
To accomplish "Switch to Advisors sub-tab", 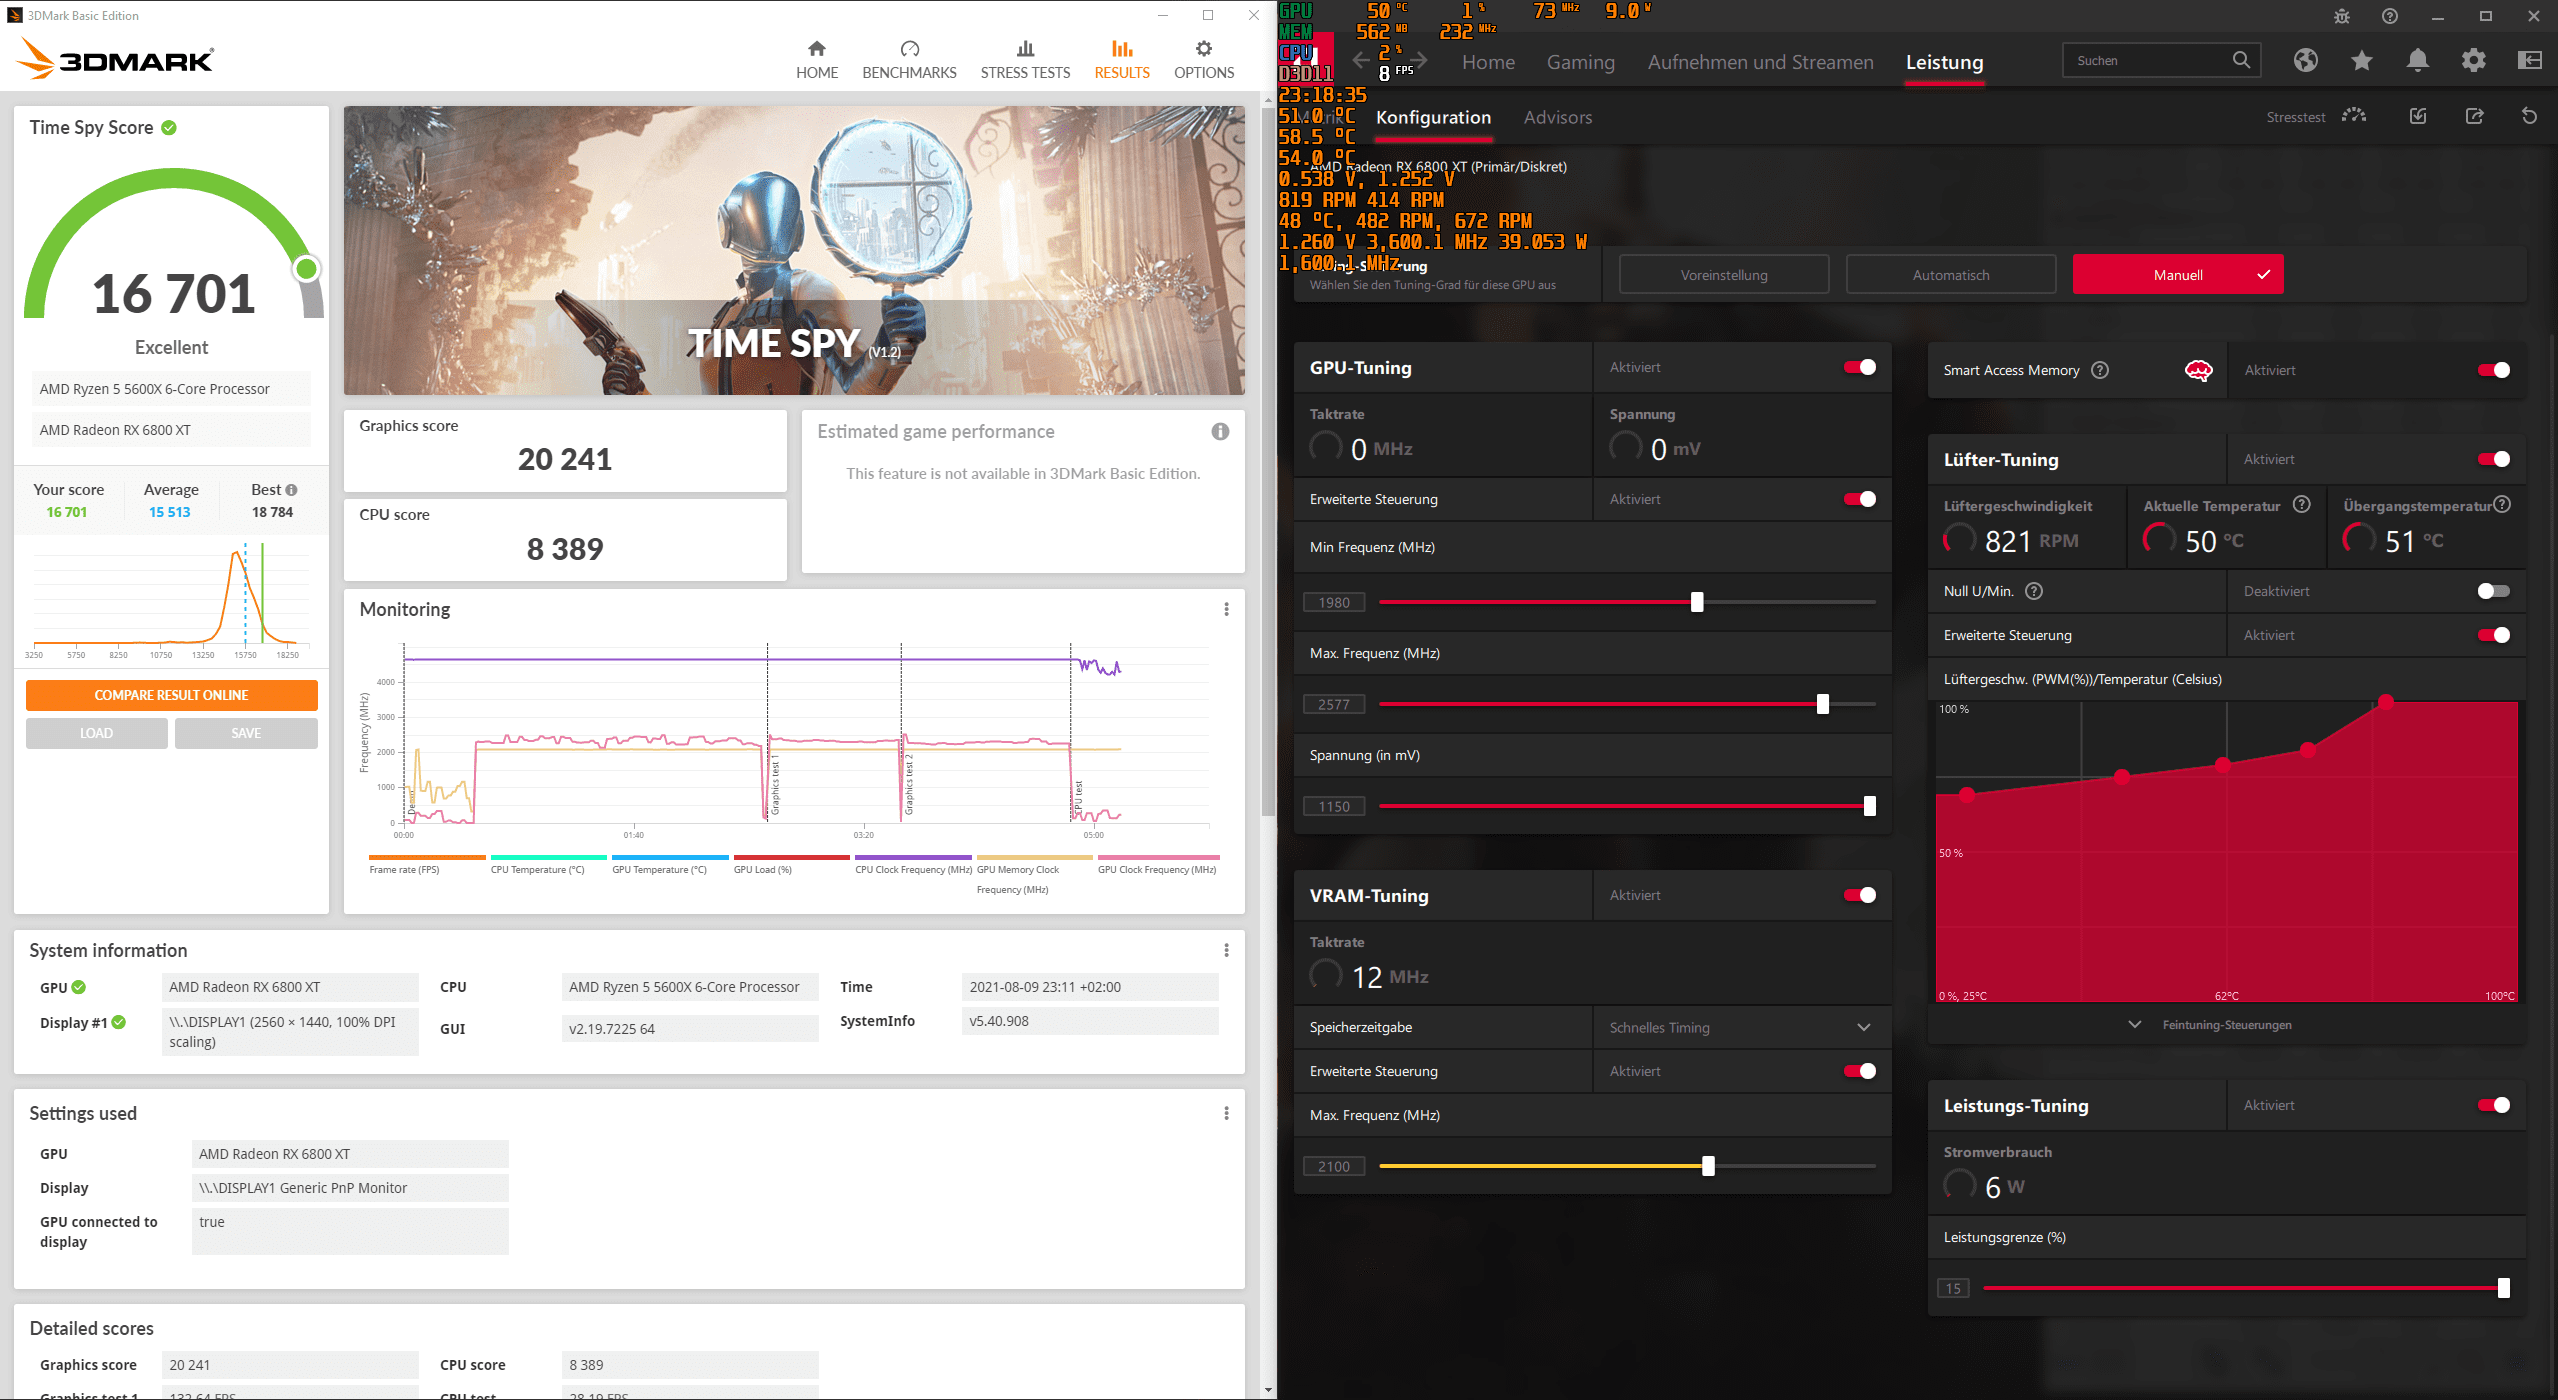I will [x=1557, y=117].
